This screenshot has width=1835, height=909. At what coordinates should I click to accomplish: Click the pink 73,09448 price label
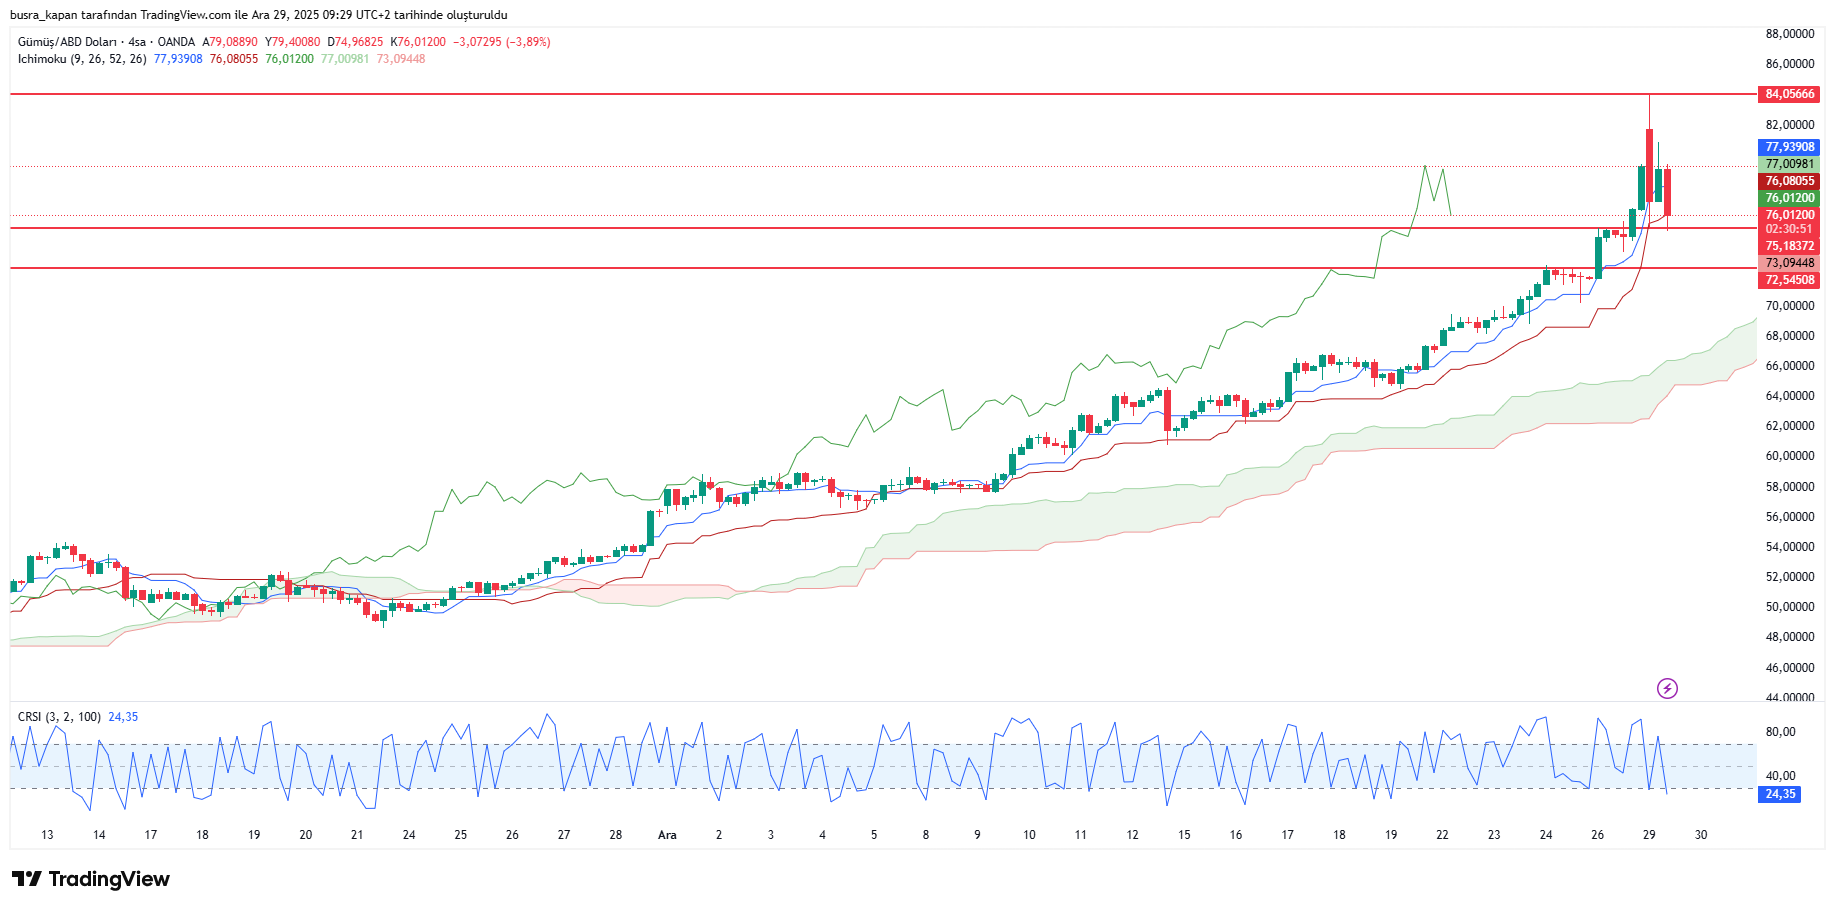(x=1789, y=263)
